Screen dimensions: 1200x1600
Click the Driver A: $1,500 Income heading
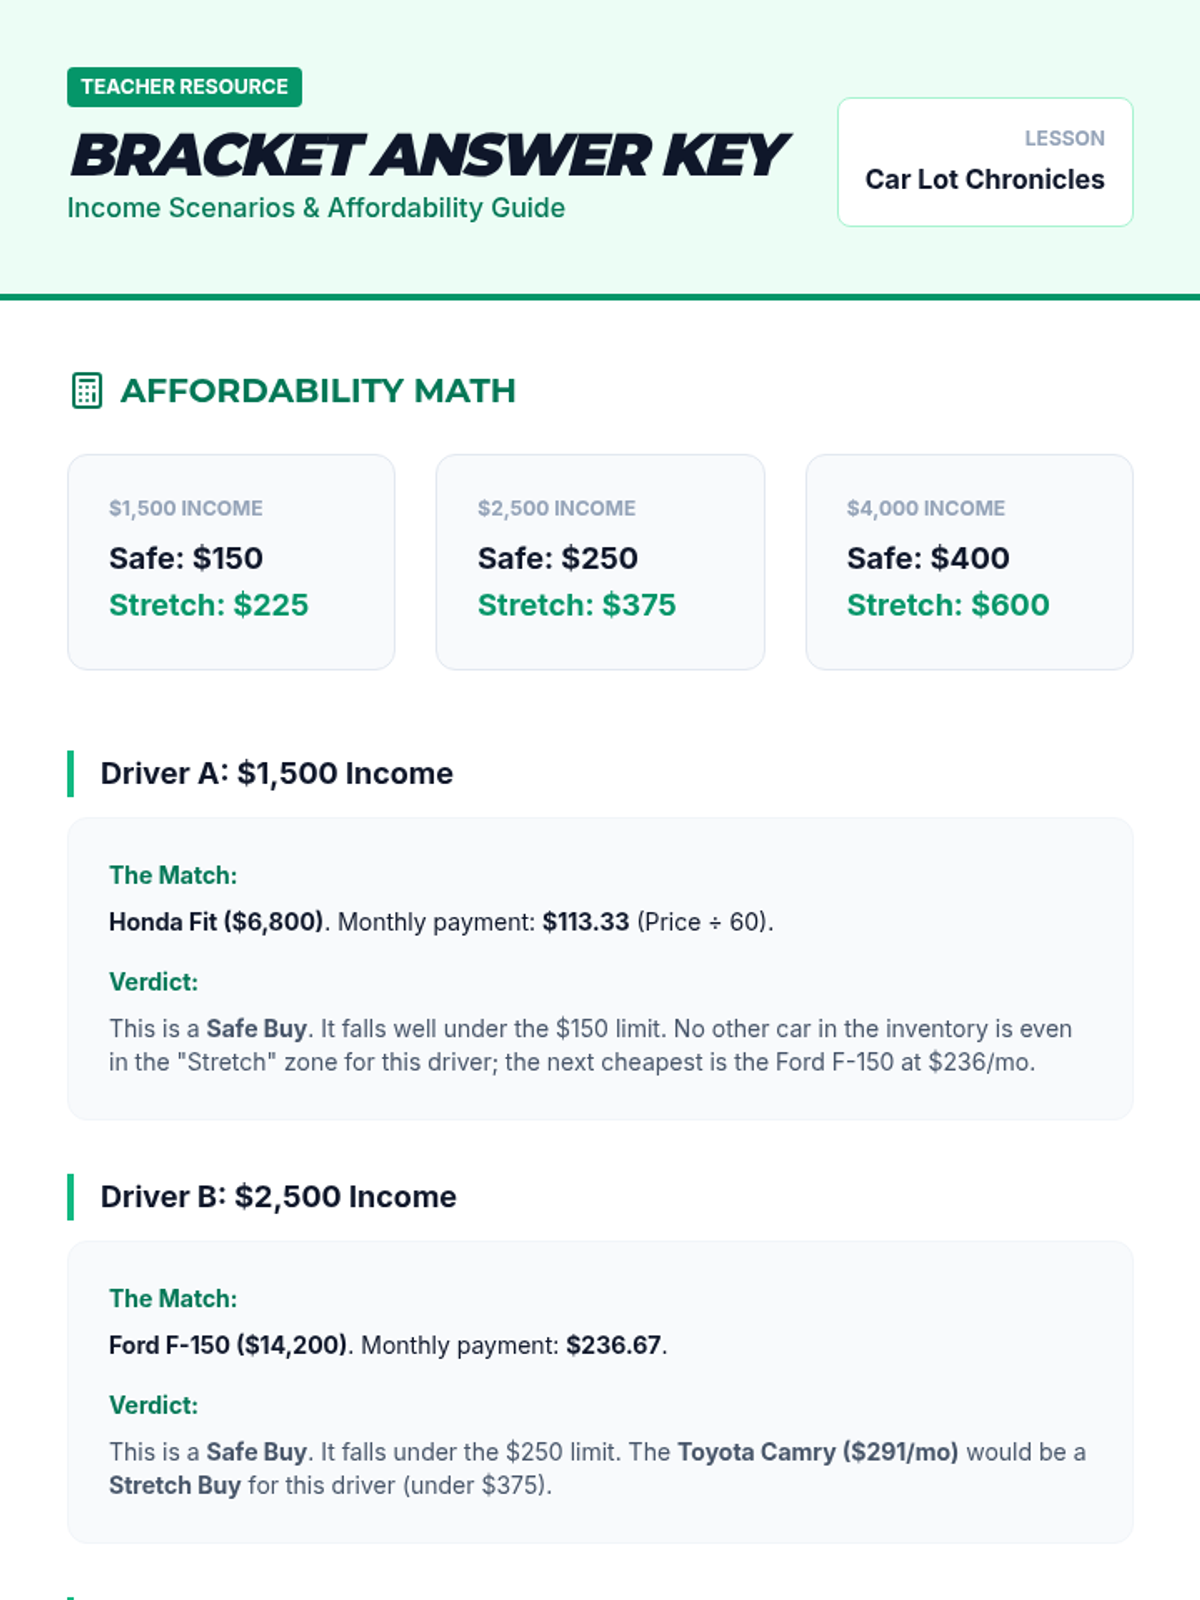coord(276,773)
